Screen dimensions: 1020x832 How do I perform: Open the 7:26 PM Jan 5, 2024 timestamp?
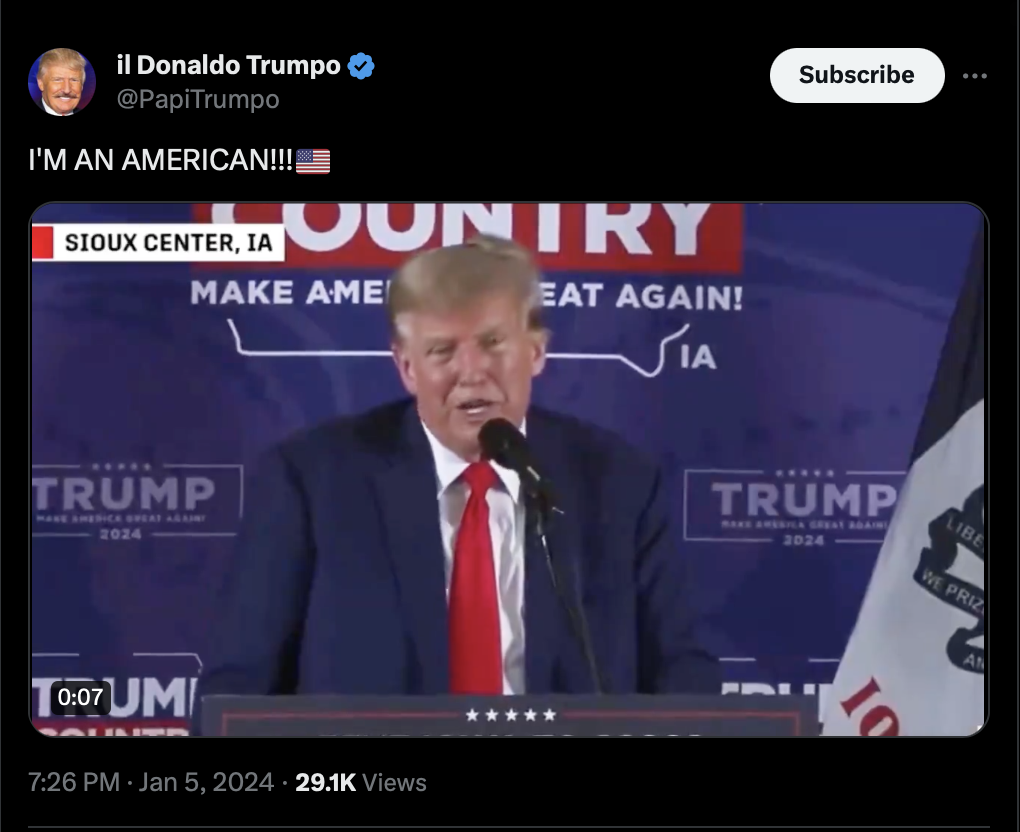150,782
